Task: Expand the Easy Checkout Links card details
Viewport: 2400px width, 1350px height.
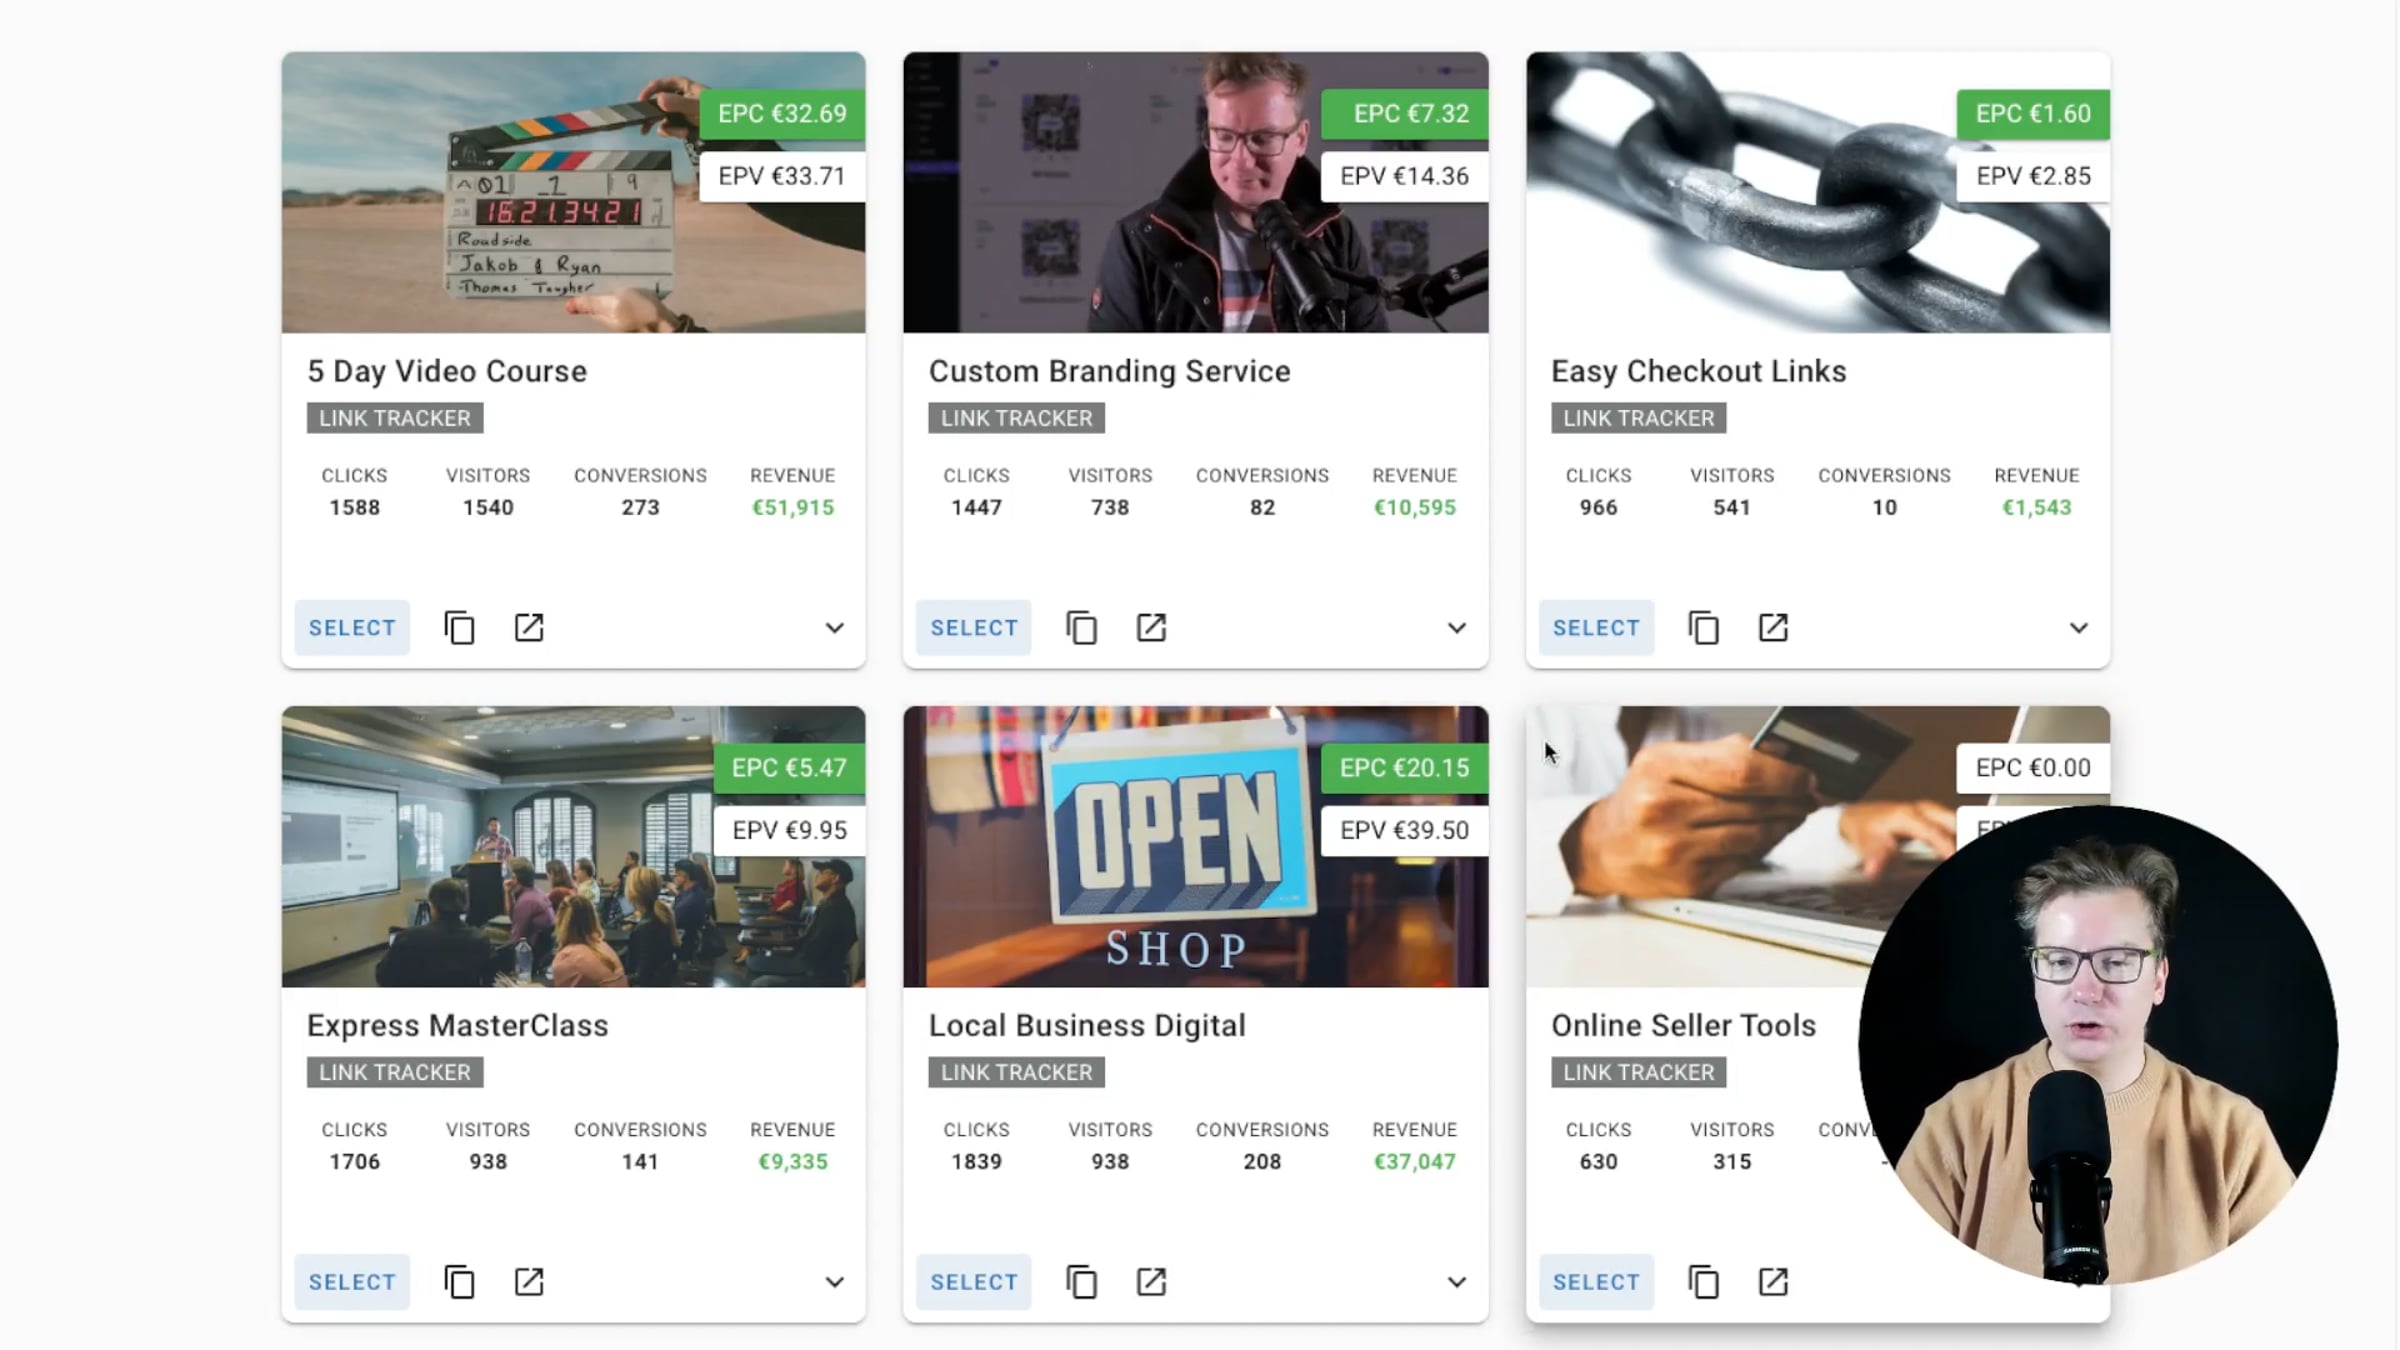Action: (x=2079, y=628)
